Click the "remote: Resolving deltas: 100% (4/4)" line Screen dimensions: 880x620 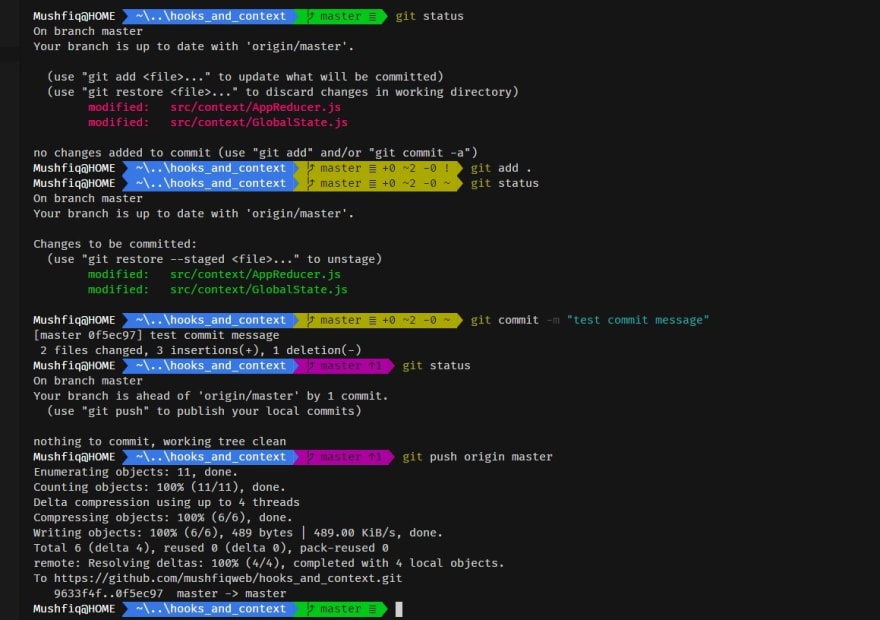[x=269, y=563]
